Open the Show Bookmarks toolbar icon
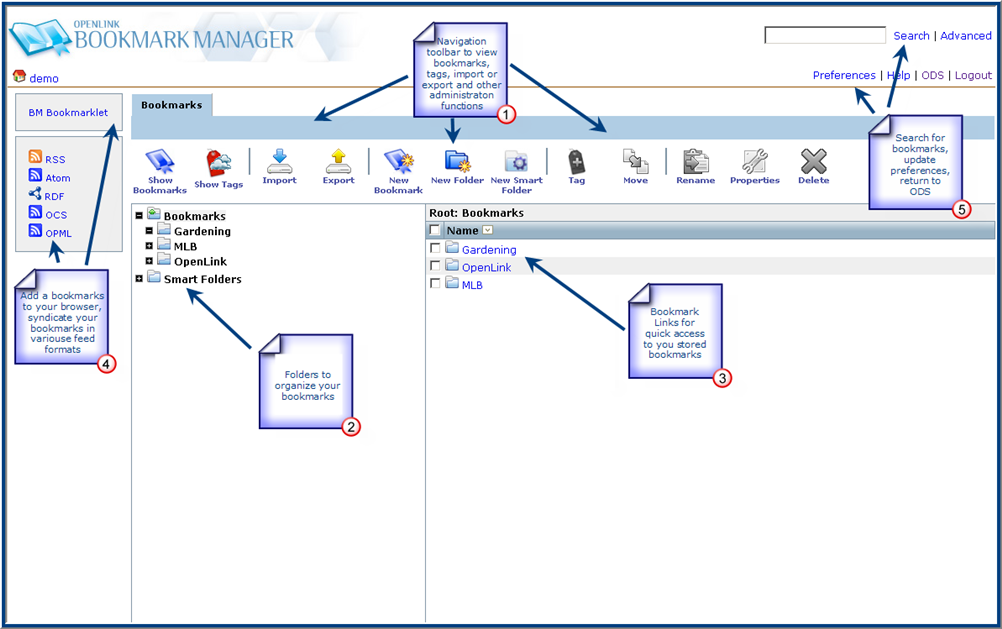Screen dimensions: 1002x629 point(160,161)
